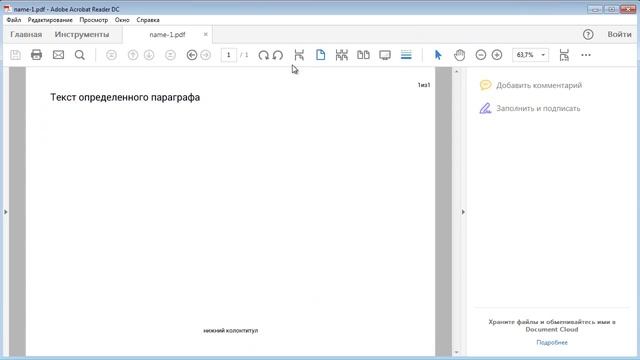Toggle the read mode lines icon
The height and width of the screenshot is (360, 640).
click(406, 55)
